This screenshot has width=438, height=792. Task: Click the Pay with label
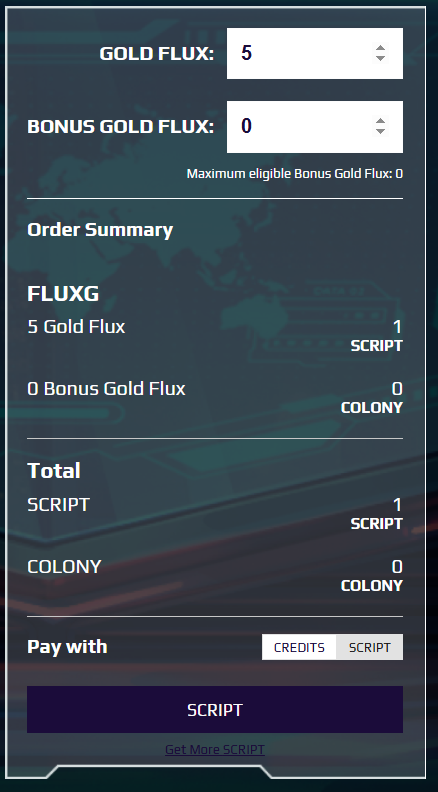pyautogui.click(x=67, y=647)
